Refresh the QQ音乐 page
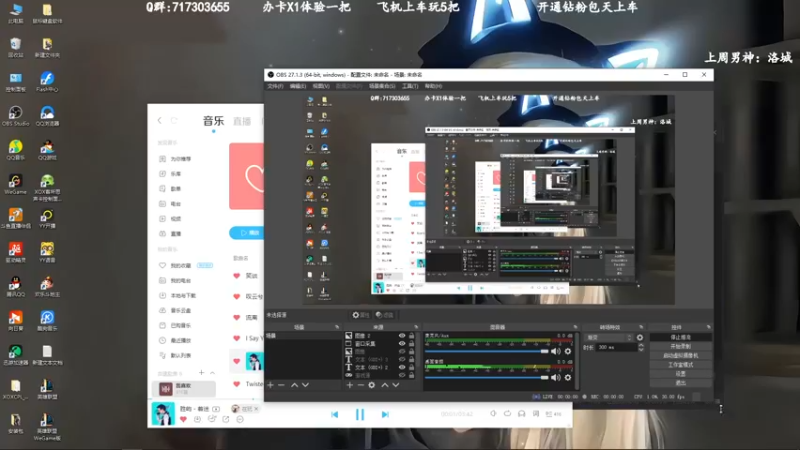This screenshot has width=800, height=450. pyautogui.click(x=174, y=120)
